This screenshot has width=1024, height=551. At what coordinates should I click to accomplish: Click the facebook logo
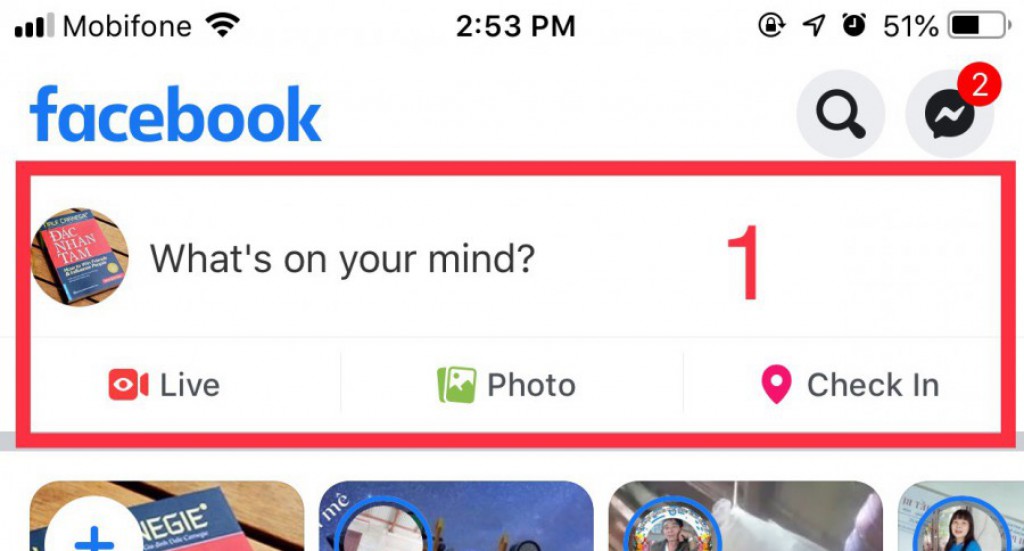(175, 114)
